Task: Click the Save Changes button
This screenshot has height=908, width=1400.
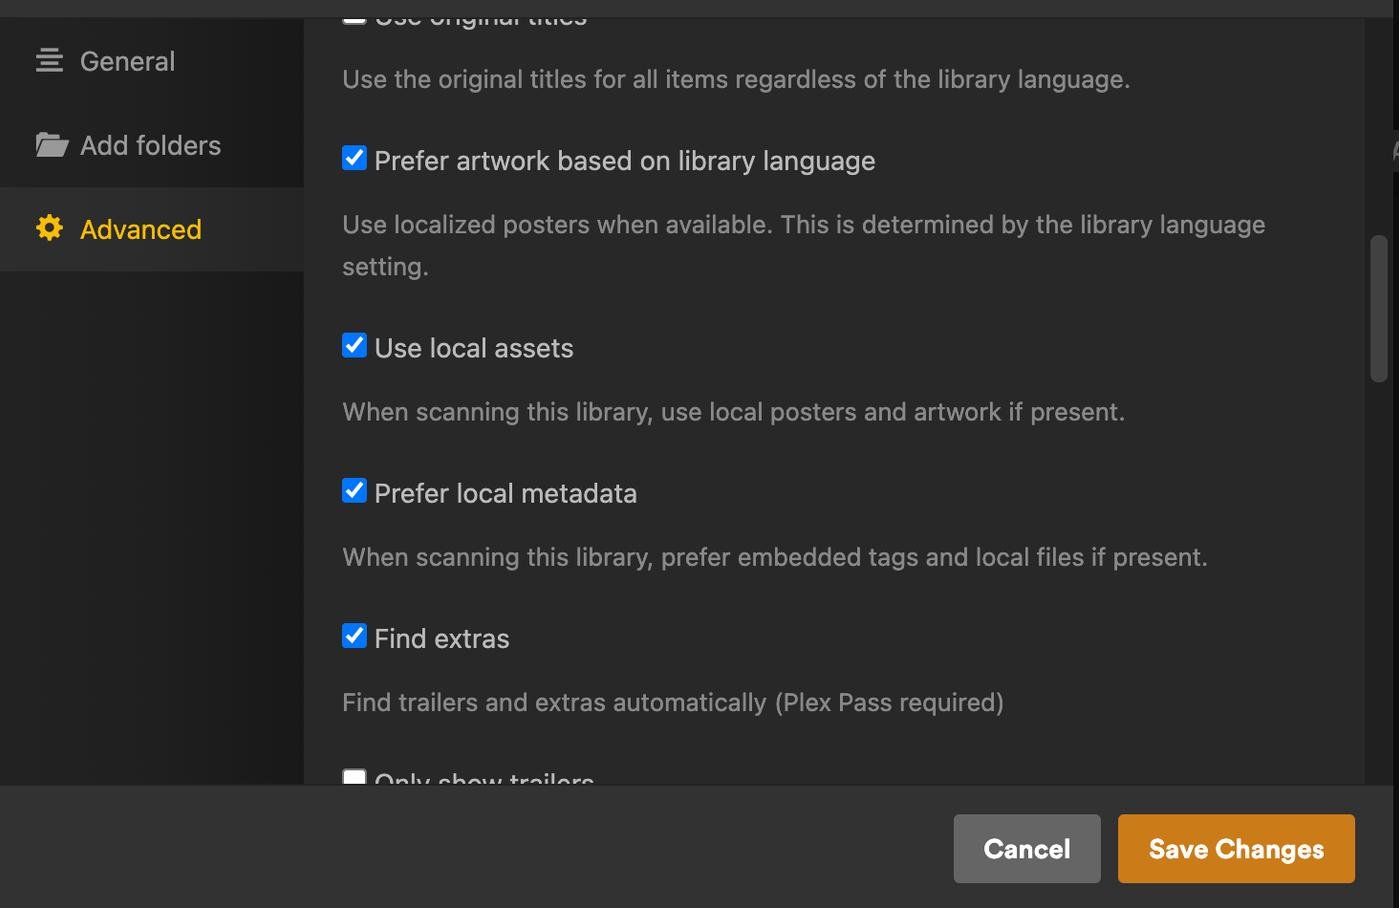Action: click(1236, 848)
